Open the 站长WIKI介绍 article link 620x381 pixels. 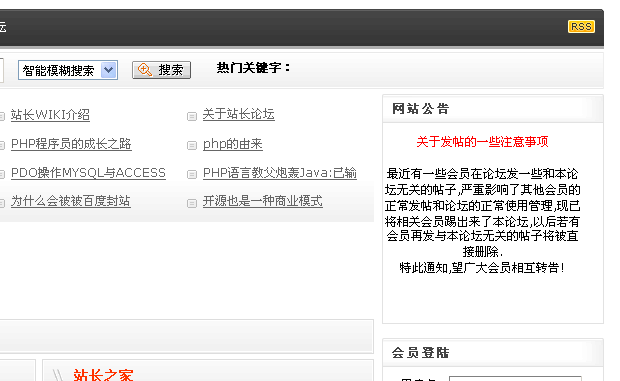pyautogui.click(x=50, y=115)
